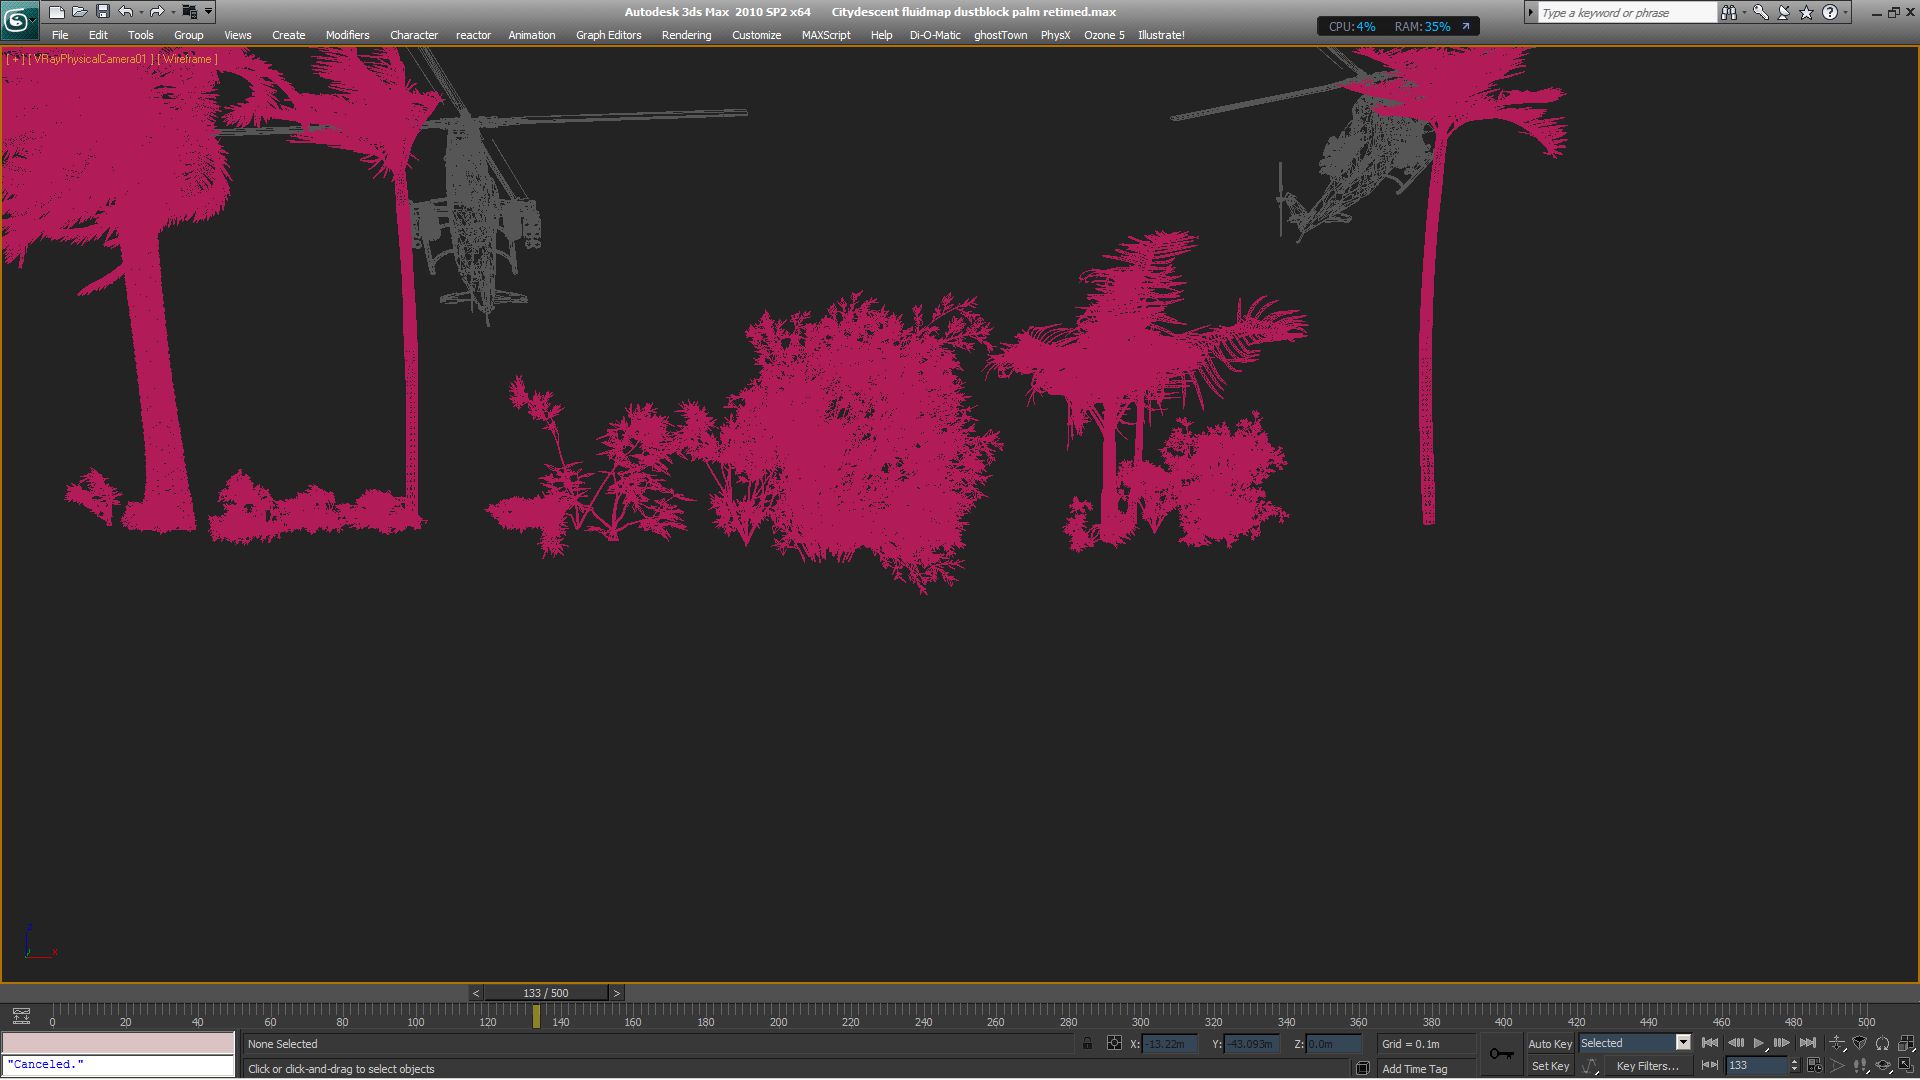The width and height of the screenshot is (1920, 1080).
Task: Click the Maximize Viewport Toggle icon
Action: point(1906,1066)
